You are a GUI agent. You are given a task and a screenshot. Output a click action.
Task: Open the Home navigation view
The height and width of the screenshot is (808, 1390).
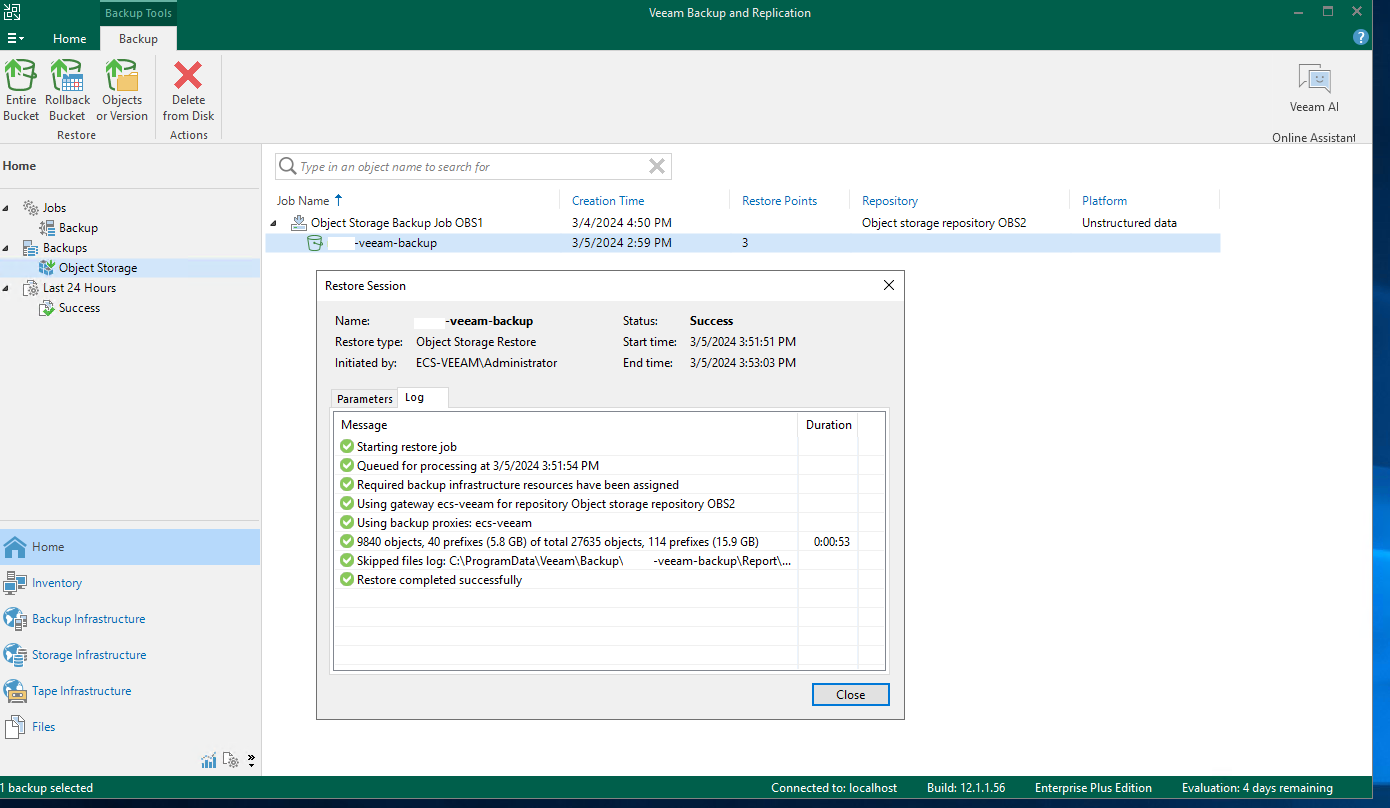pos(130,547)
